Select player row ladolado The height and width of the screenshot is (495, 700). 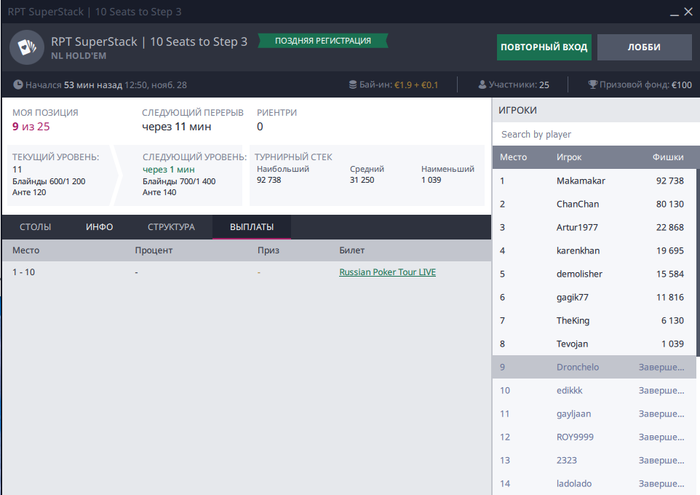click(x=594, y=483)
